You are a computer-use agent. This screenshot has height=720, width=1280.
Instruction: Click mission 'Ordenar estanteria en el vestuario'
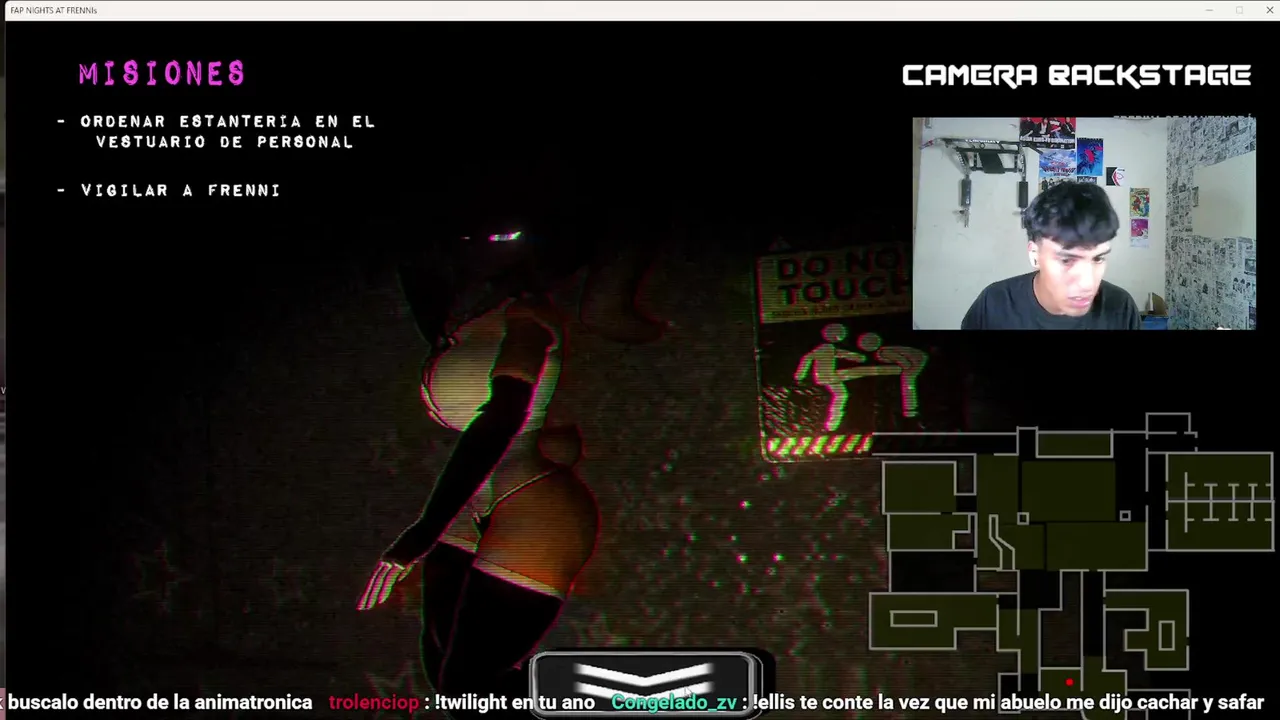tap(217, 131)
